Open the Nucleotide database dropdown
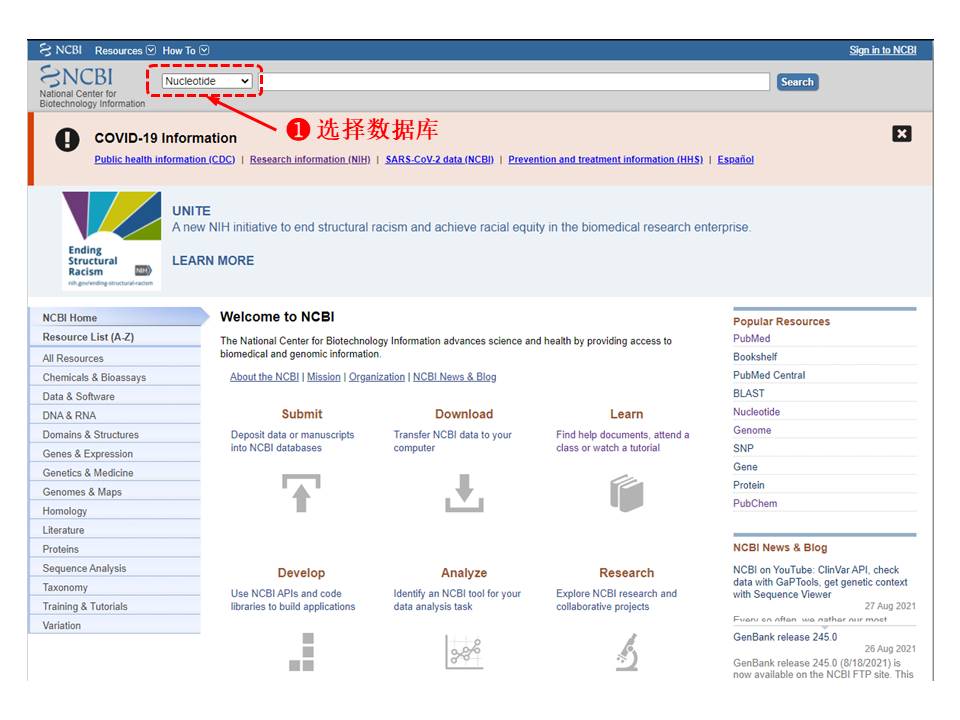Screen dimensions: 960x720 tap(207, 81)
